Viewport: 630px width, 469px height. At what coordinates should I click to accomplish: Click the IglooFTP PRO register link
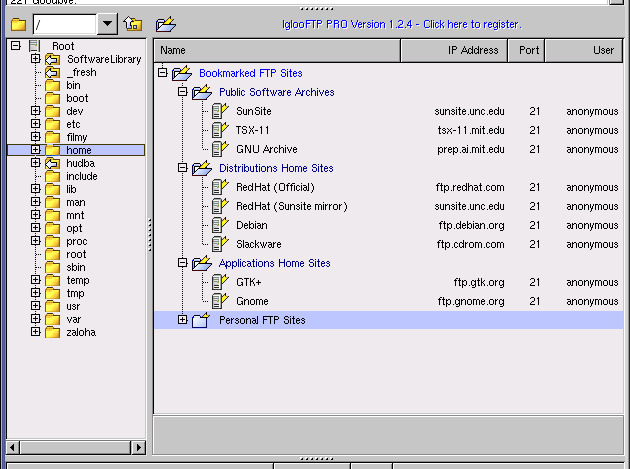pyautogui.click(x=401, y=25)
